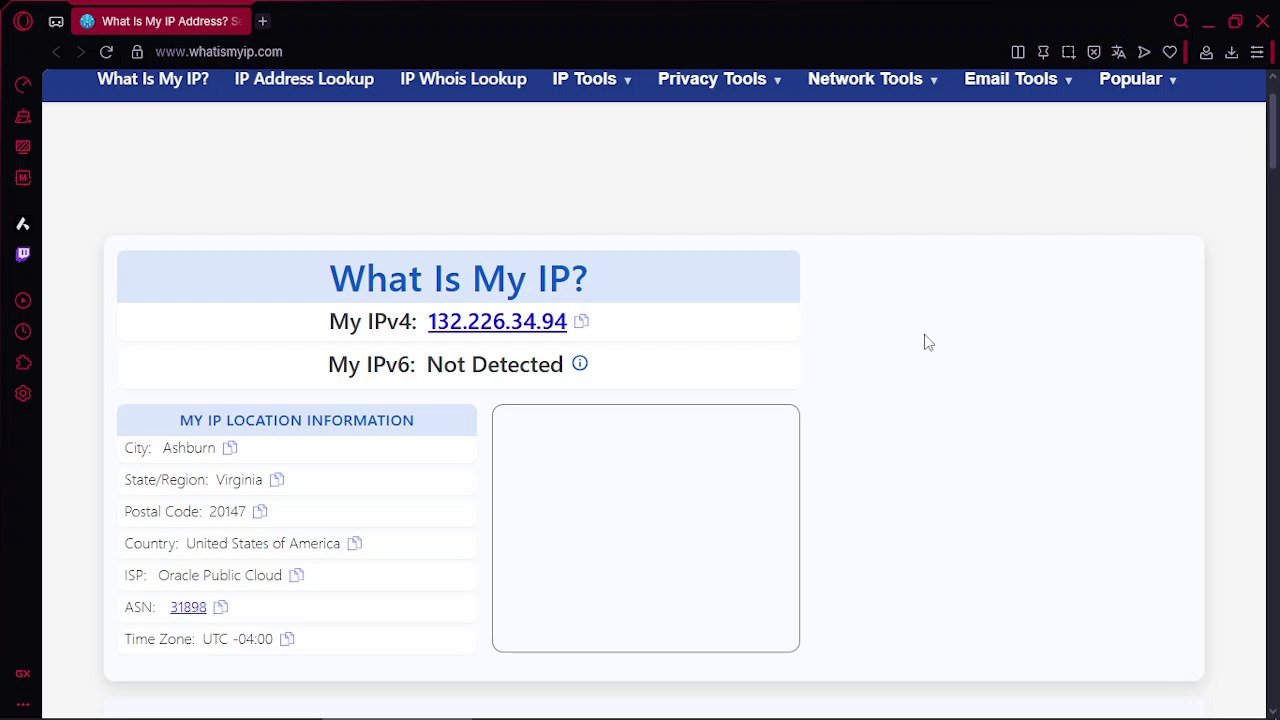Open the ad blocker shield icon
Screen dimensions: 1280x720
[x=1094, y=52]
